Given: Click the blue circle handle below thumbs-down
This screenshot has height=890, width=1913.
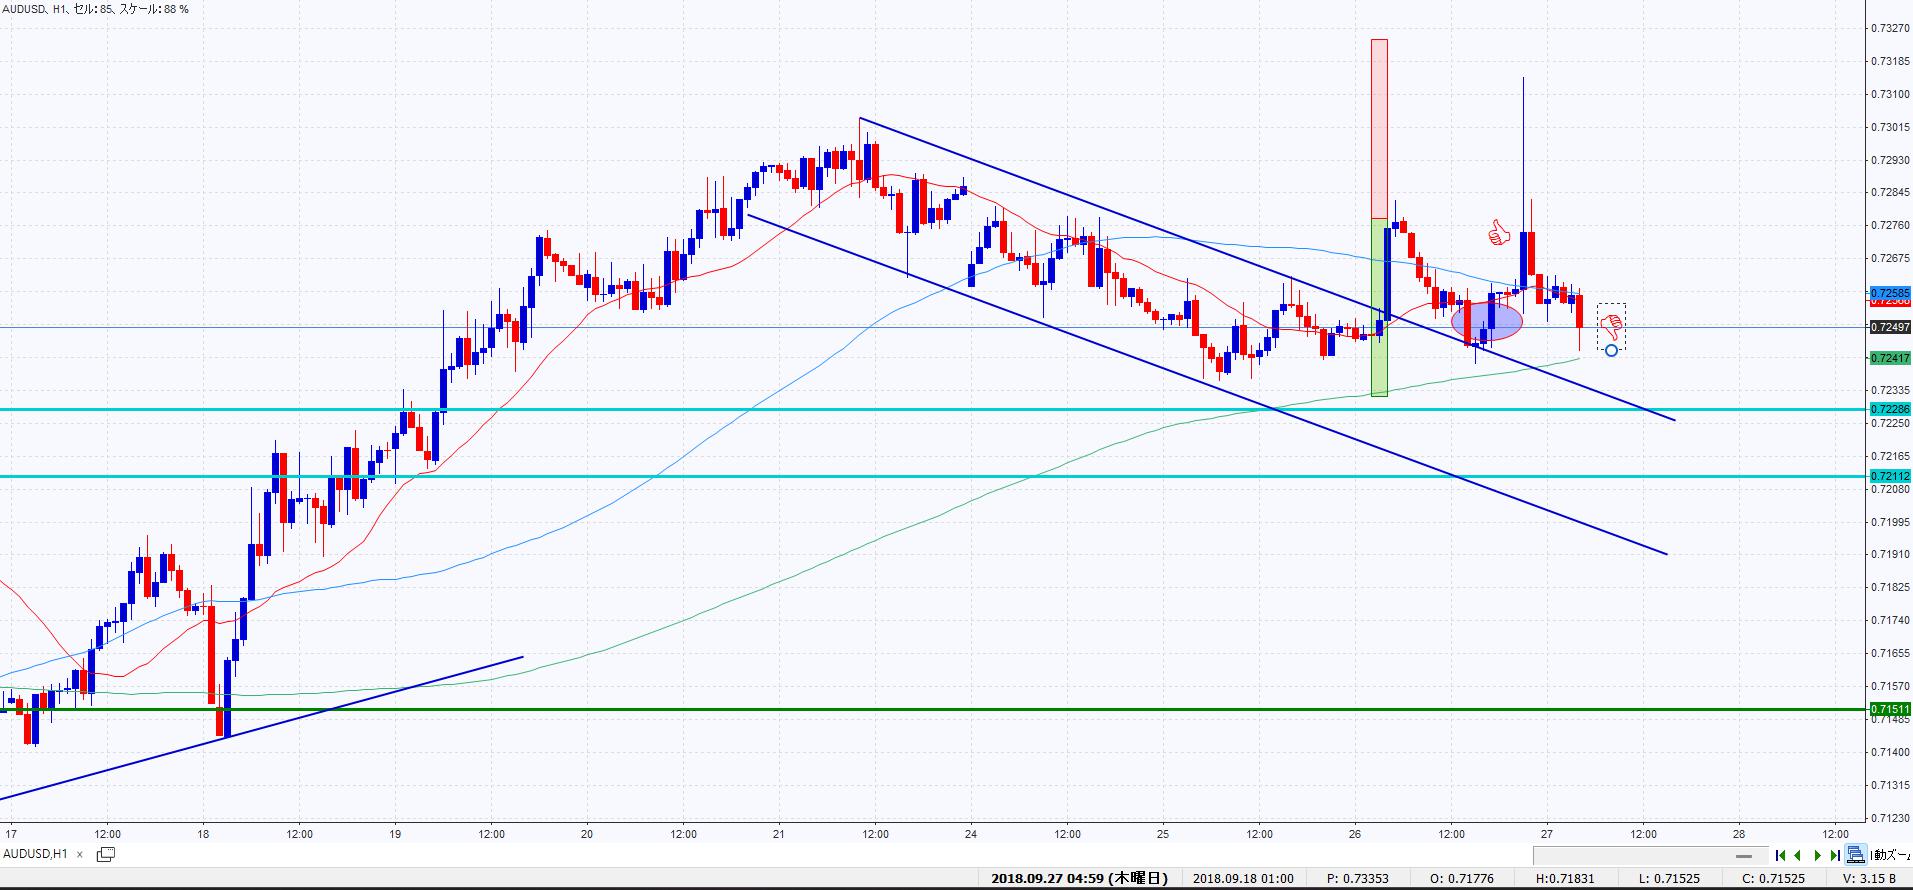Looking at the screenshot, I should pyautogui.click(x=1611, y=350).
